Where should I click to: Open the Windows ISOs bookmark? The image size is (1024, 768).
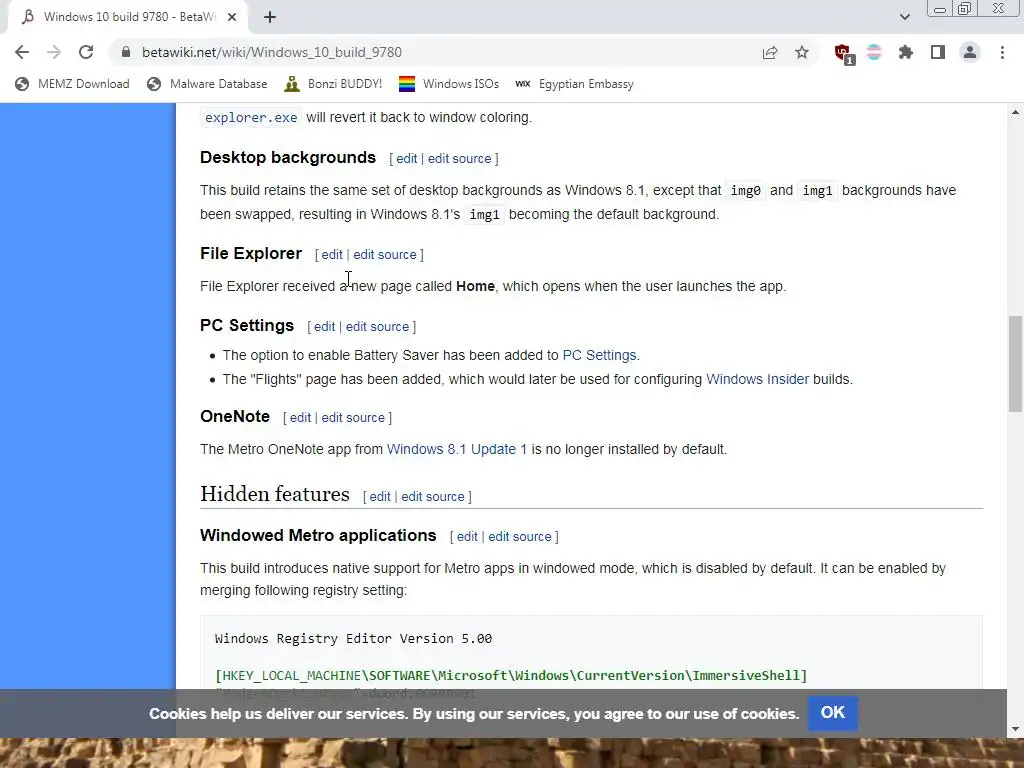pyautogui.click(x=449, y=84)
